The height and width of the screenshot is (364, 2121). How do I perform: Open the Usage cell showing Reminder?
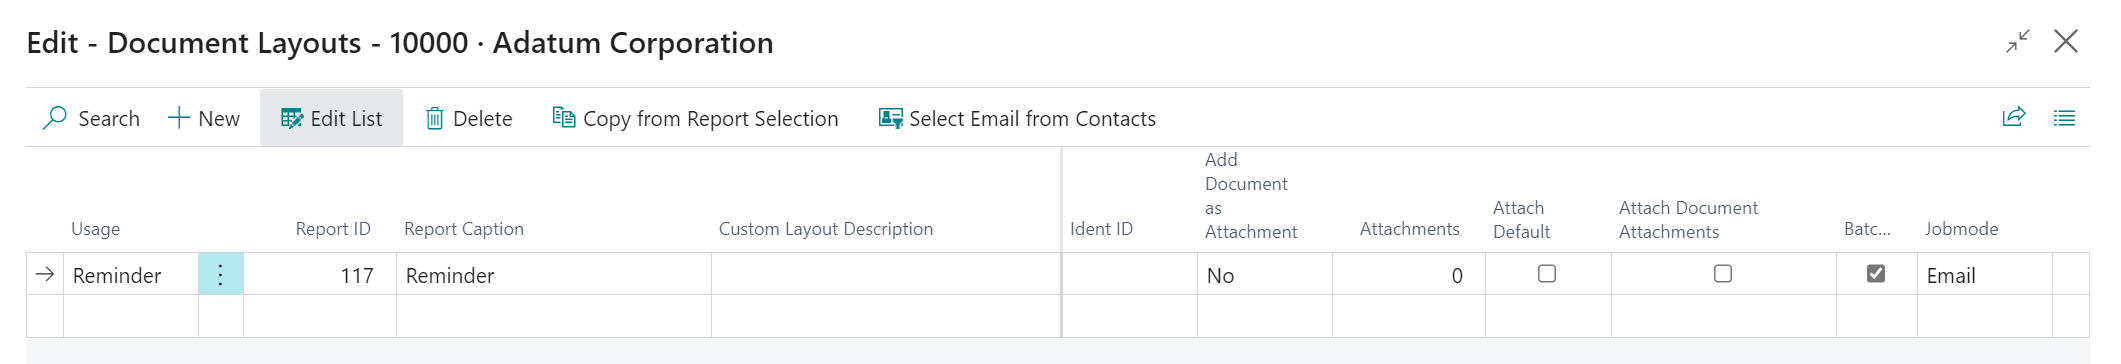click(131, 275)
